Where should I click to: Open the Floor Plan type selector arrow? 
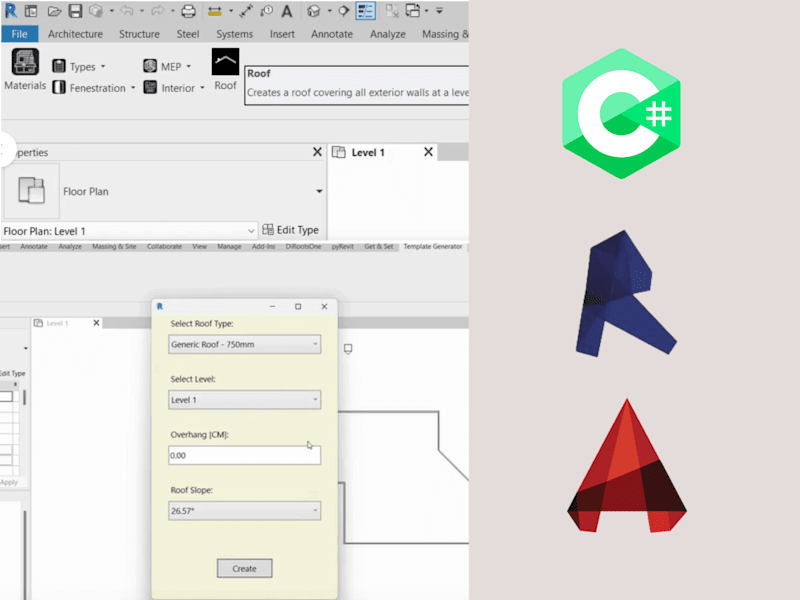tap(319, 191)
